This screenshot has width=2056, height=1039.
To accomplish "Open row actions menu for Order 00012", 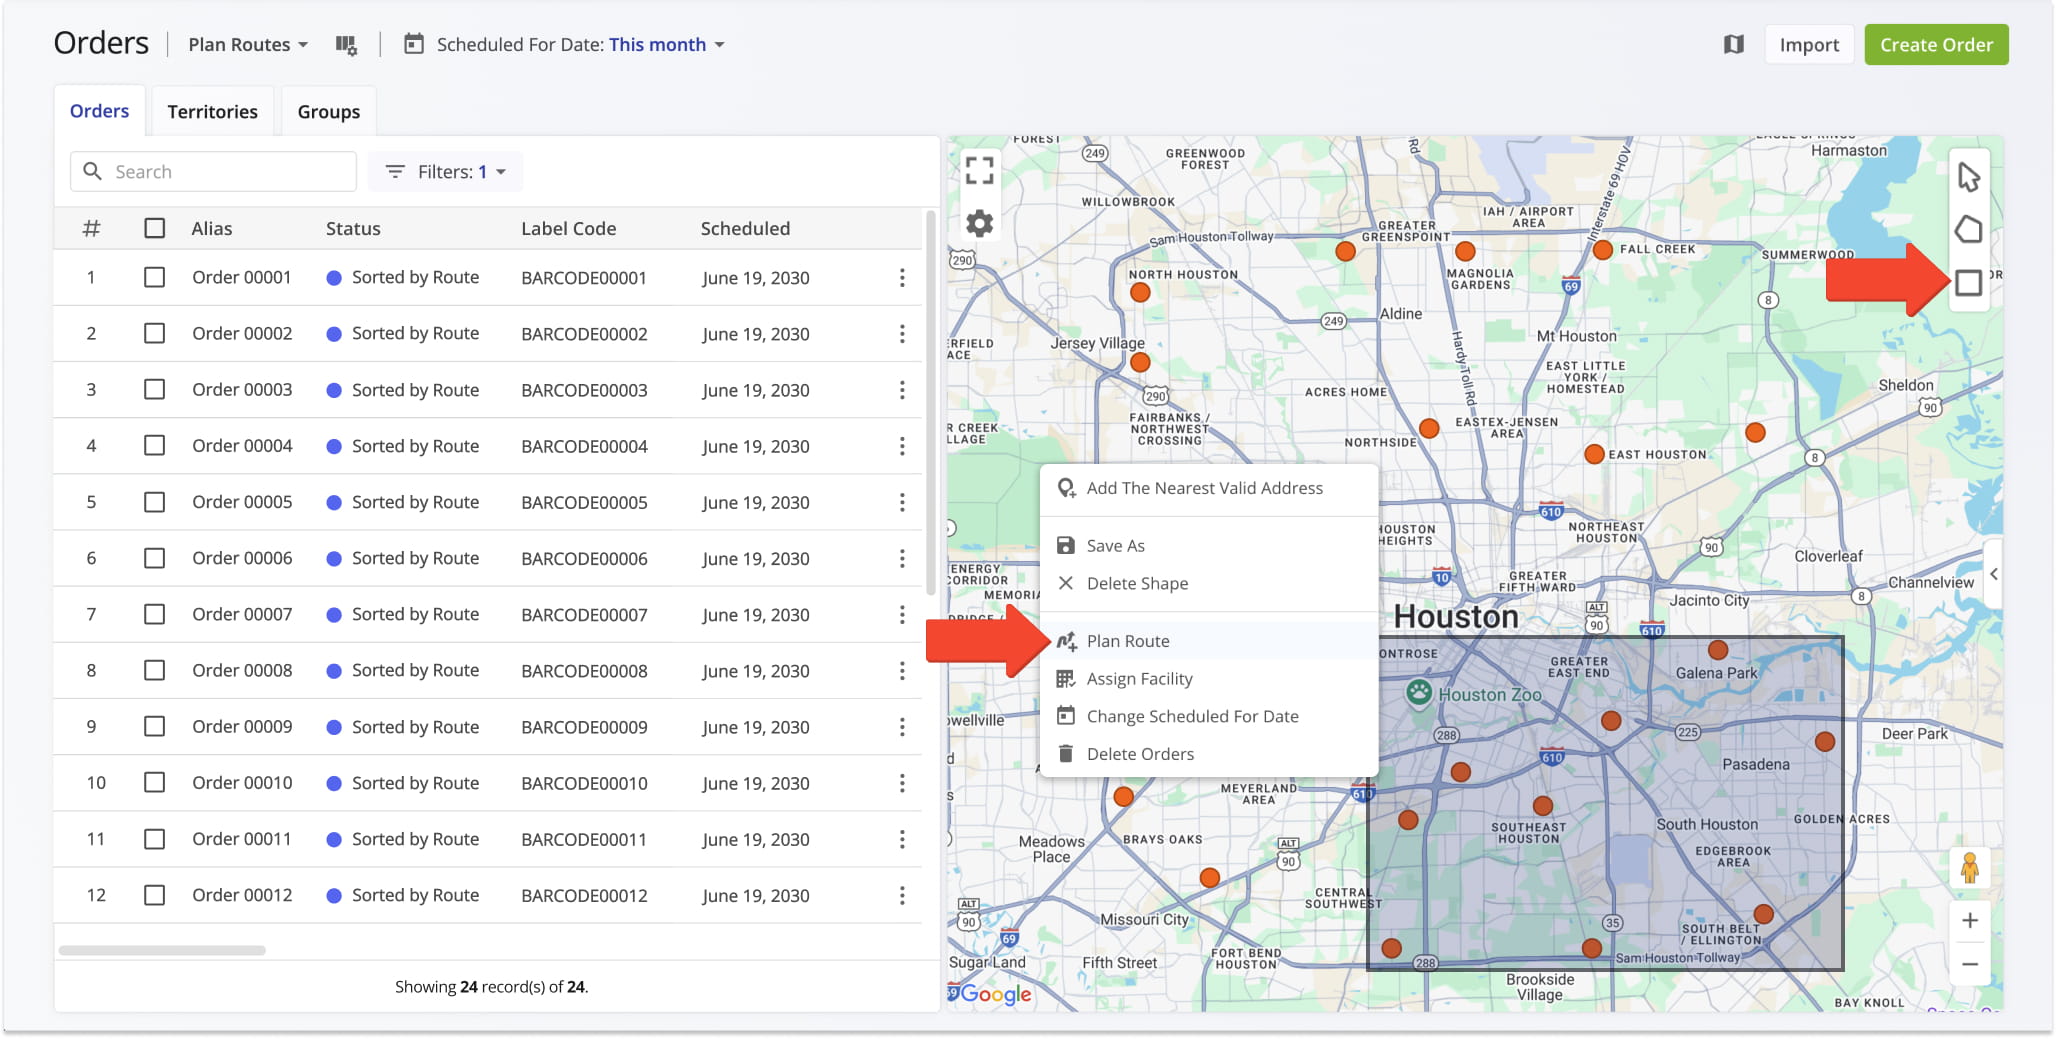I will point(902,895).
